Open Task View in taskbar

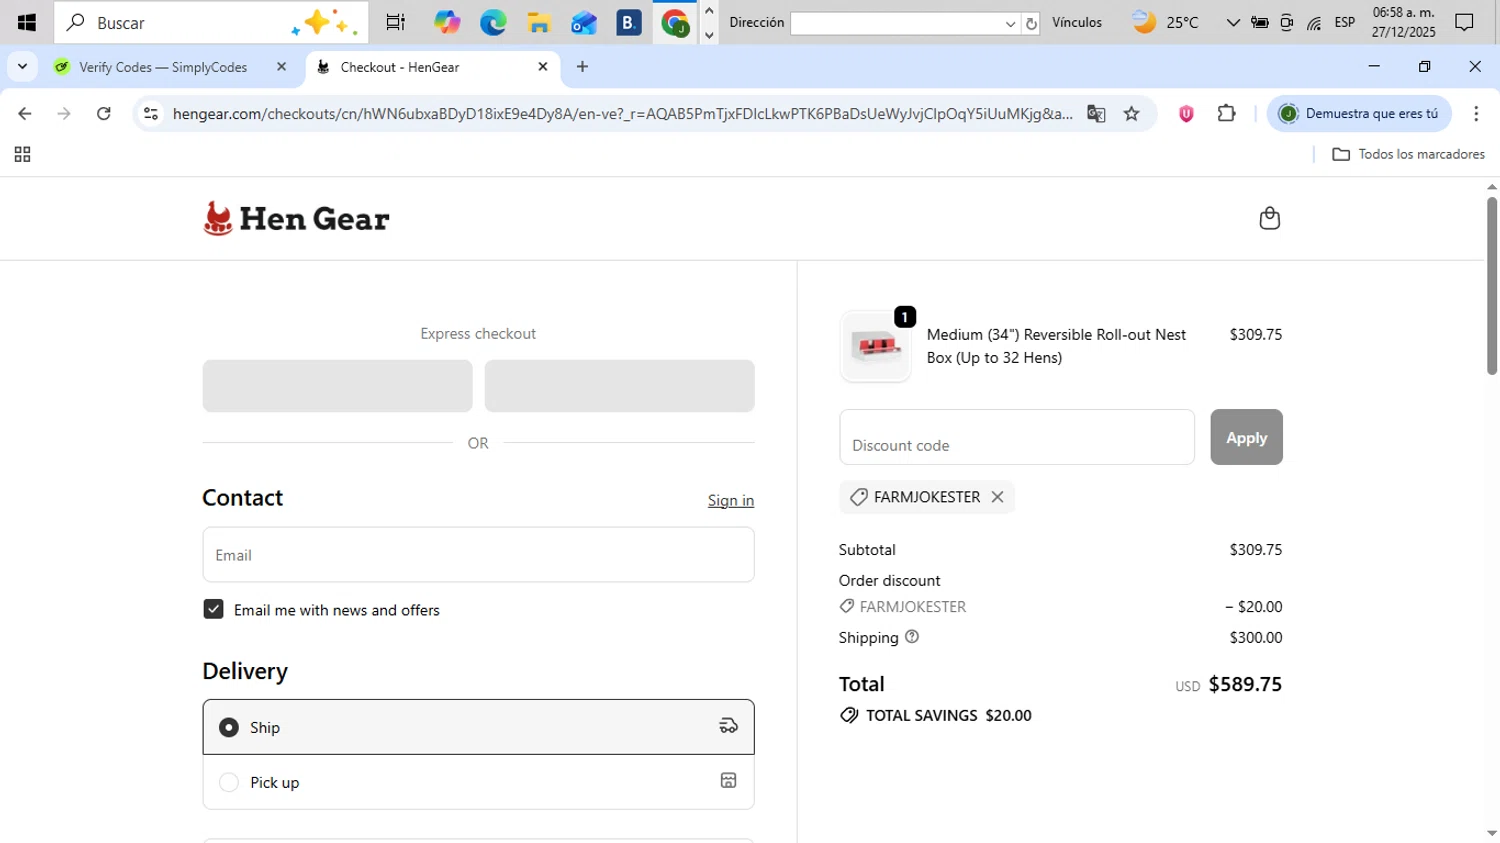coord(396,22)
